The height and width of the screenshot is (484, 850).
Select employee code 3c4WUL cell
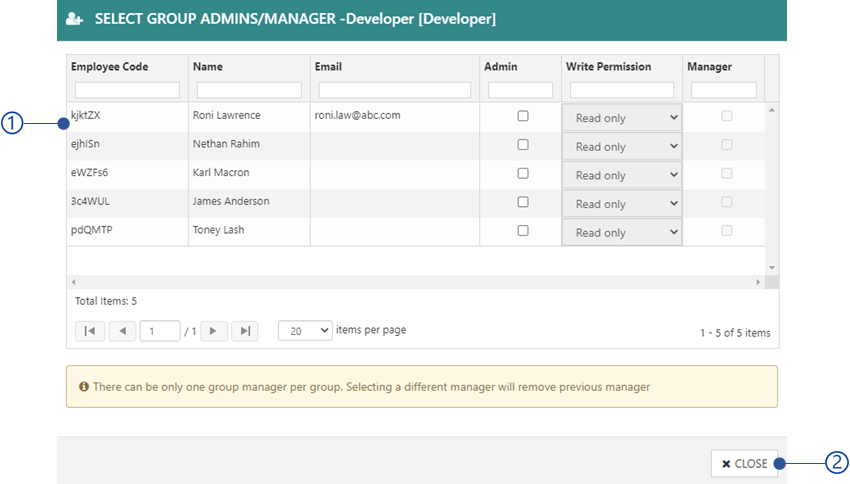127,202
